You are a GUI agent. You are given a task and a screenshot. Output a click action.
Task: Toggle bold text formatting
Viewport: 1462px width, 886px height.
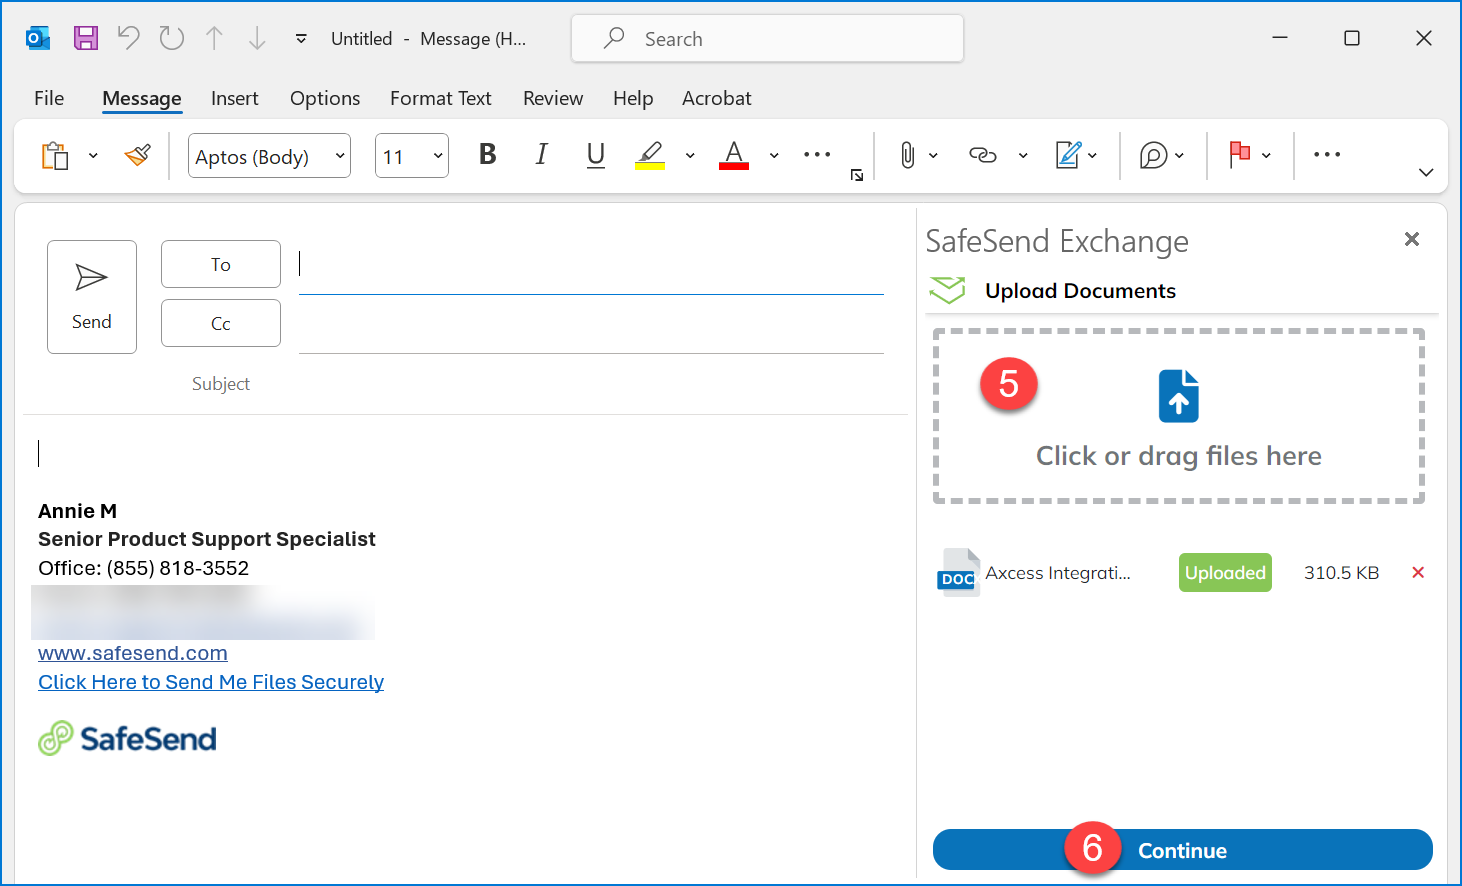(487, 155)
